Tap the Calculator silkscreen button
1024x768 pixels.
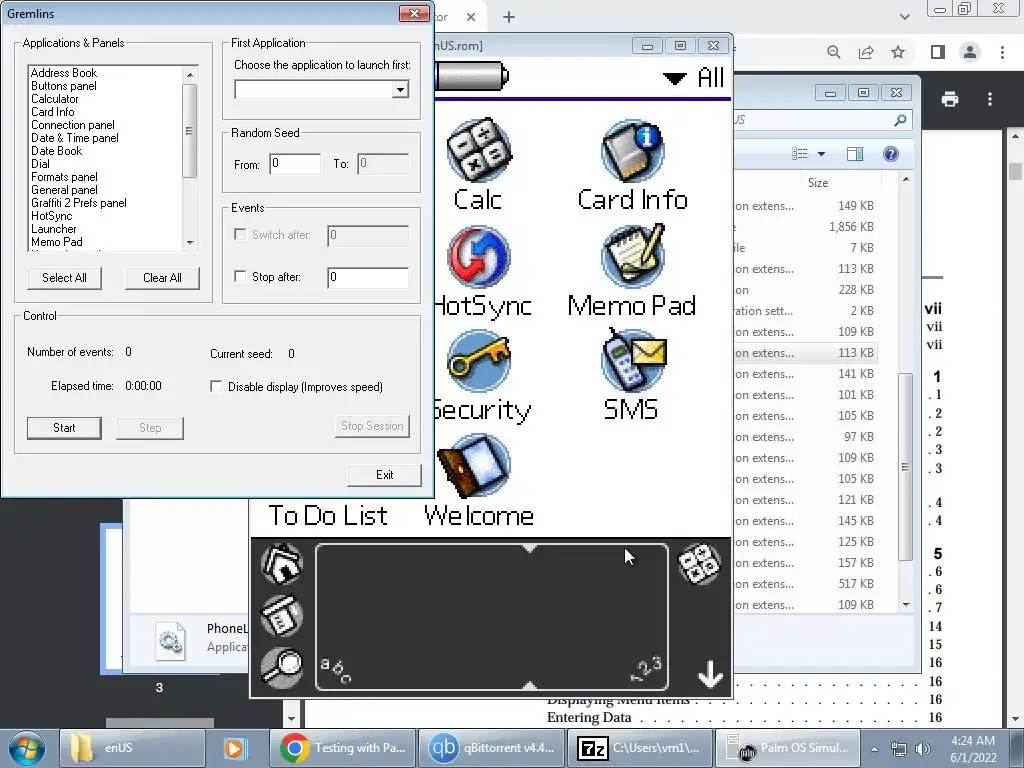pyautogui.click(x=699, y=563)
